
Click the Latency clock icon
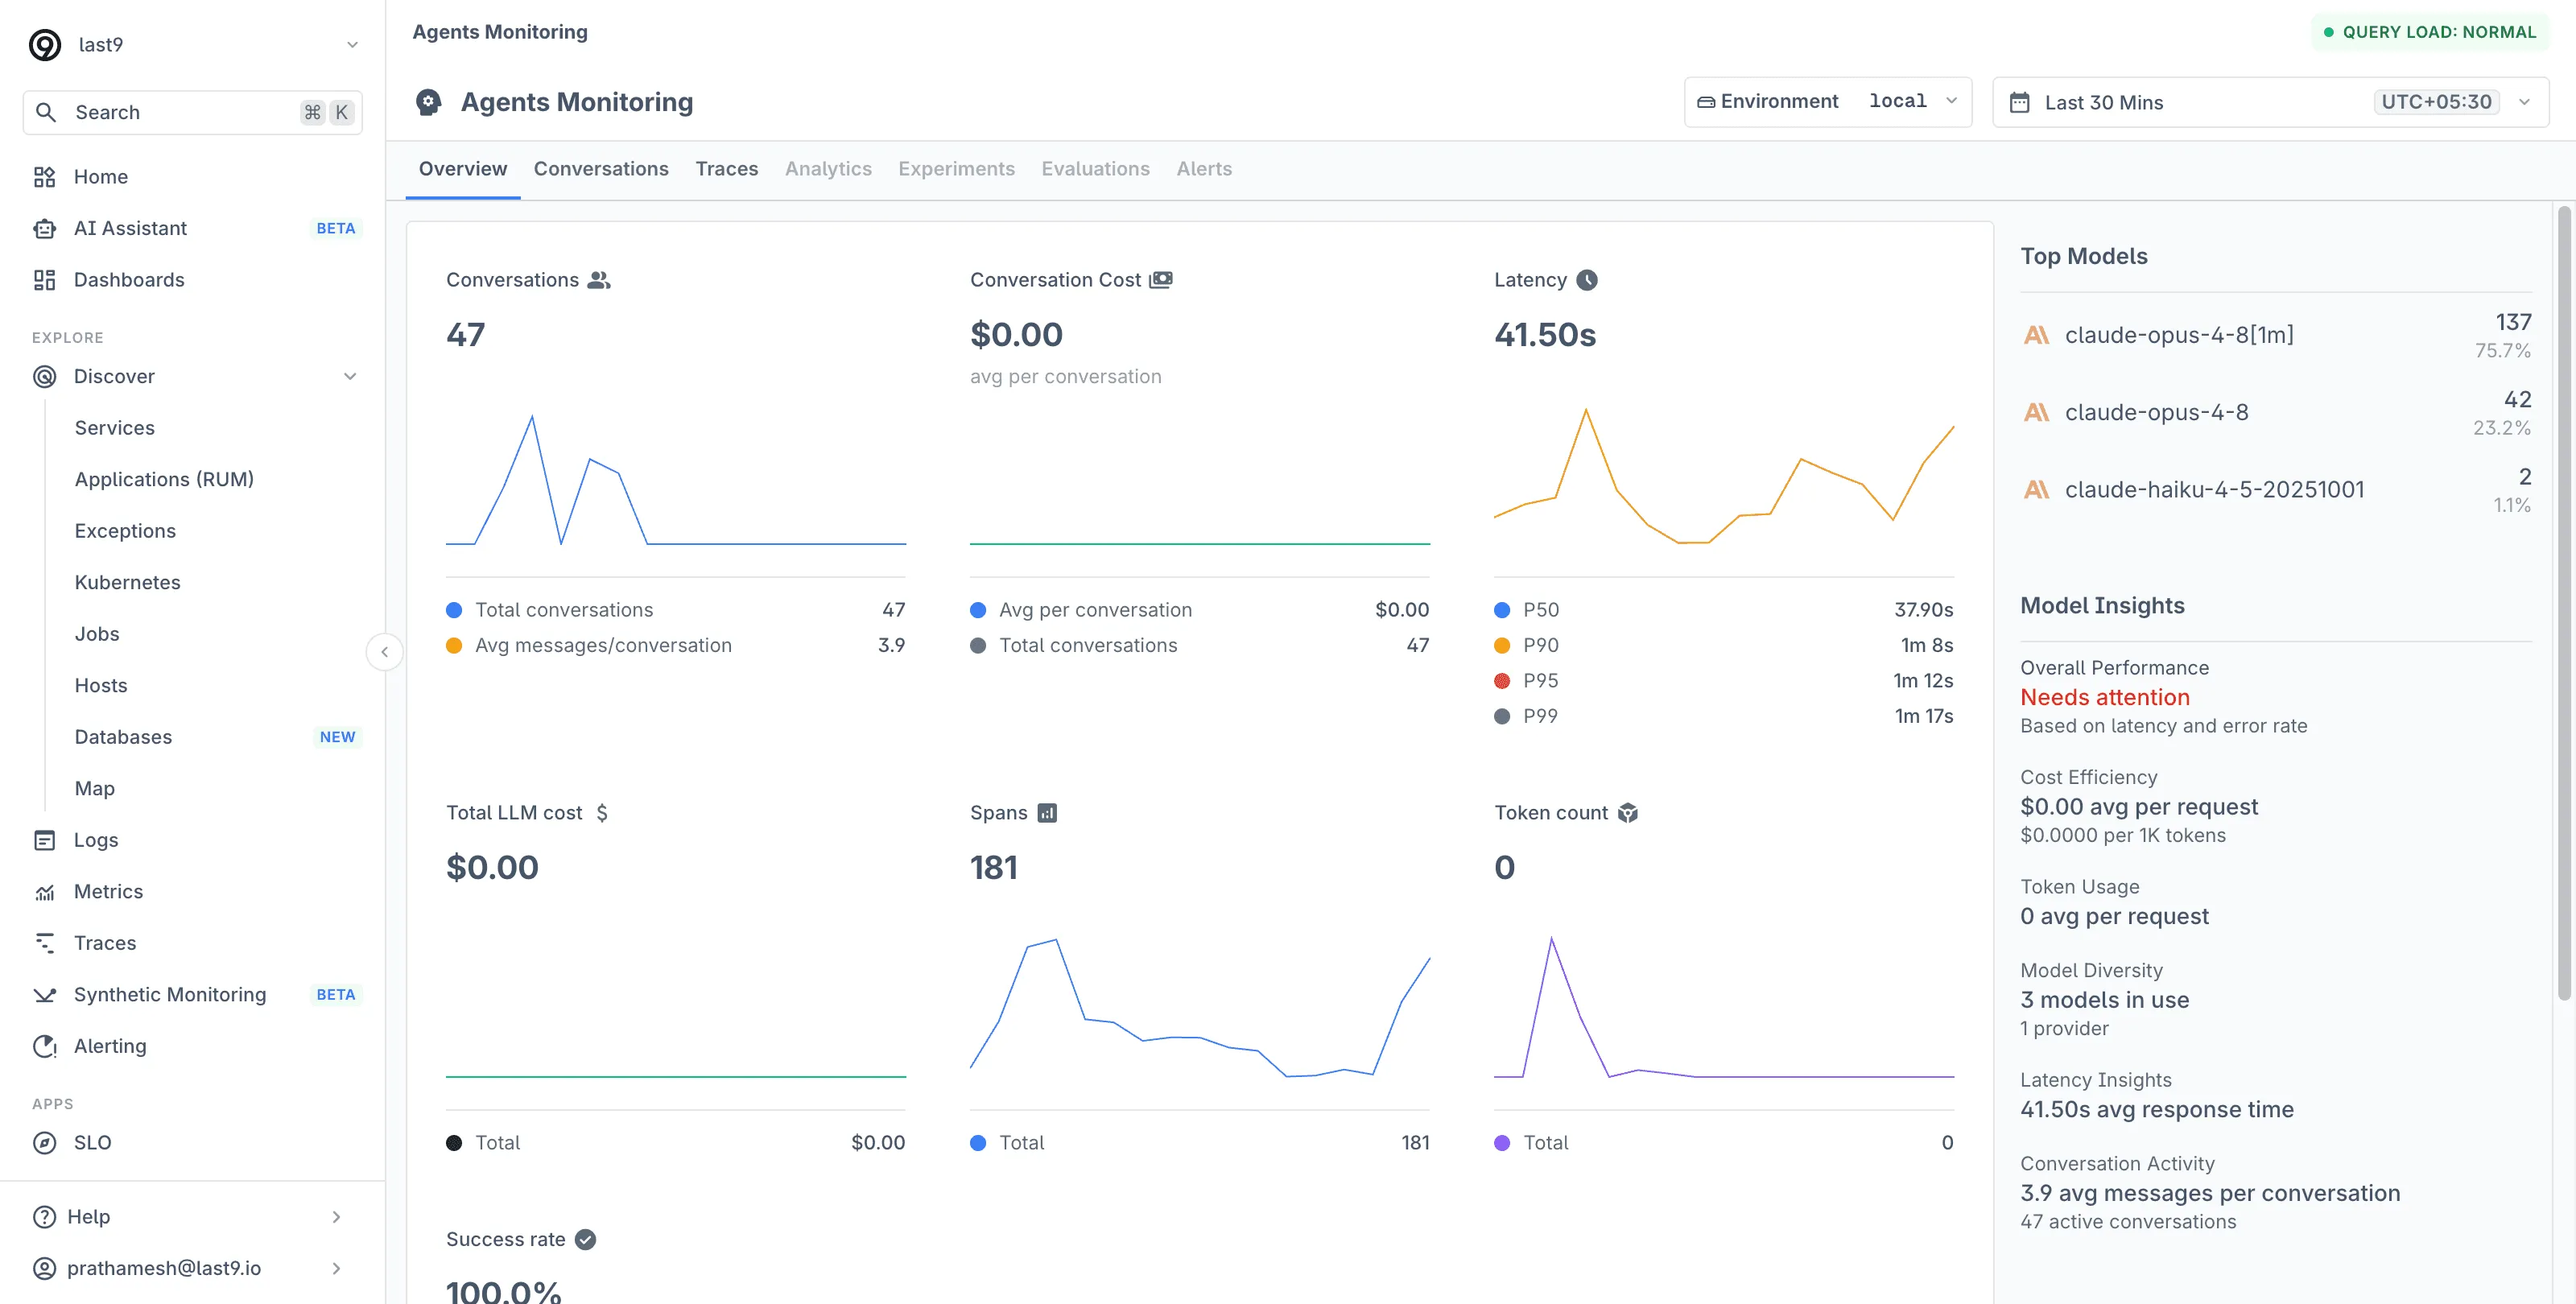pos(1587,280)
